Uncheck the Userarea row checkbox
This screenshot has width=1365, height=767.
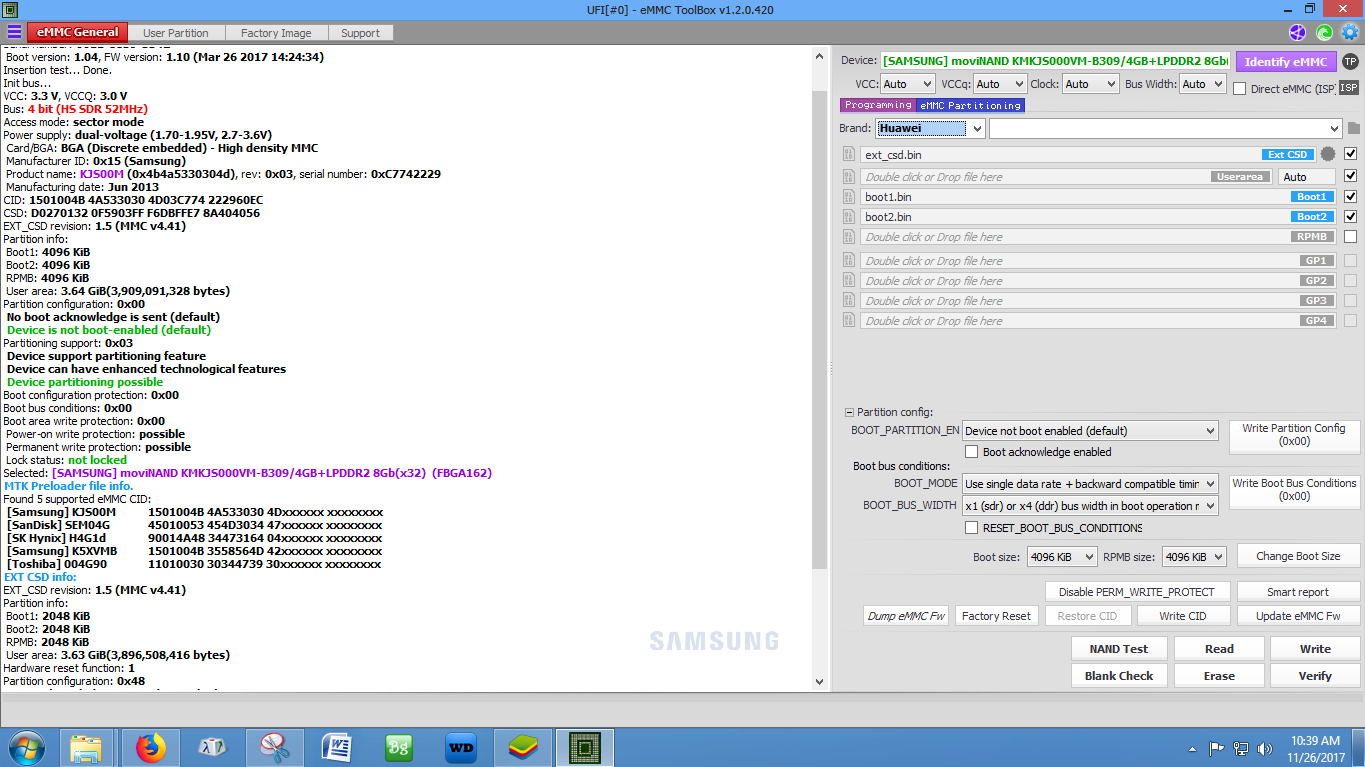(1351, 176)
